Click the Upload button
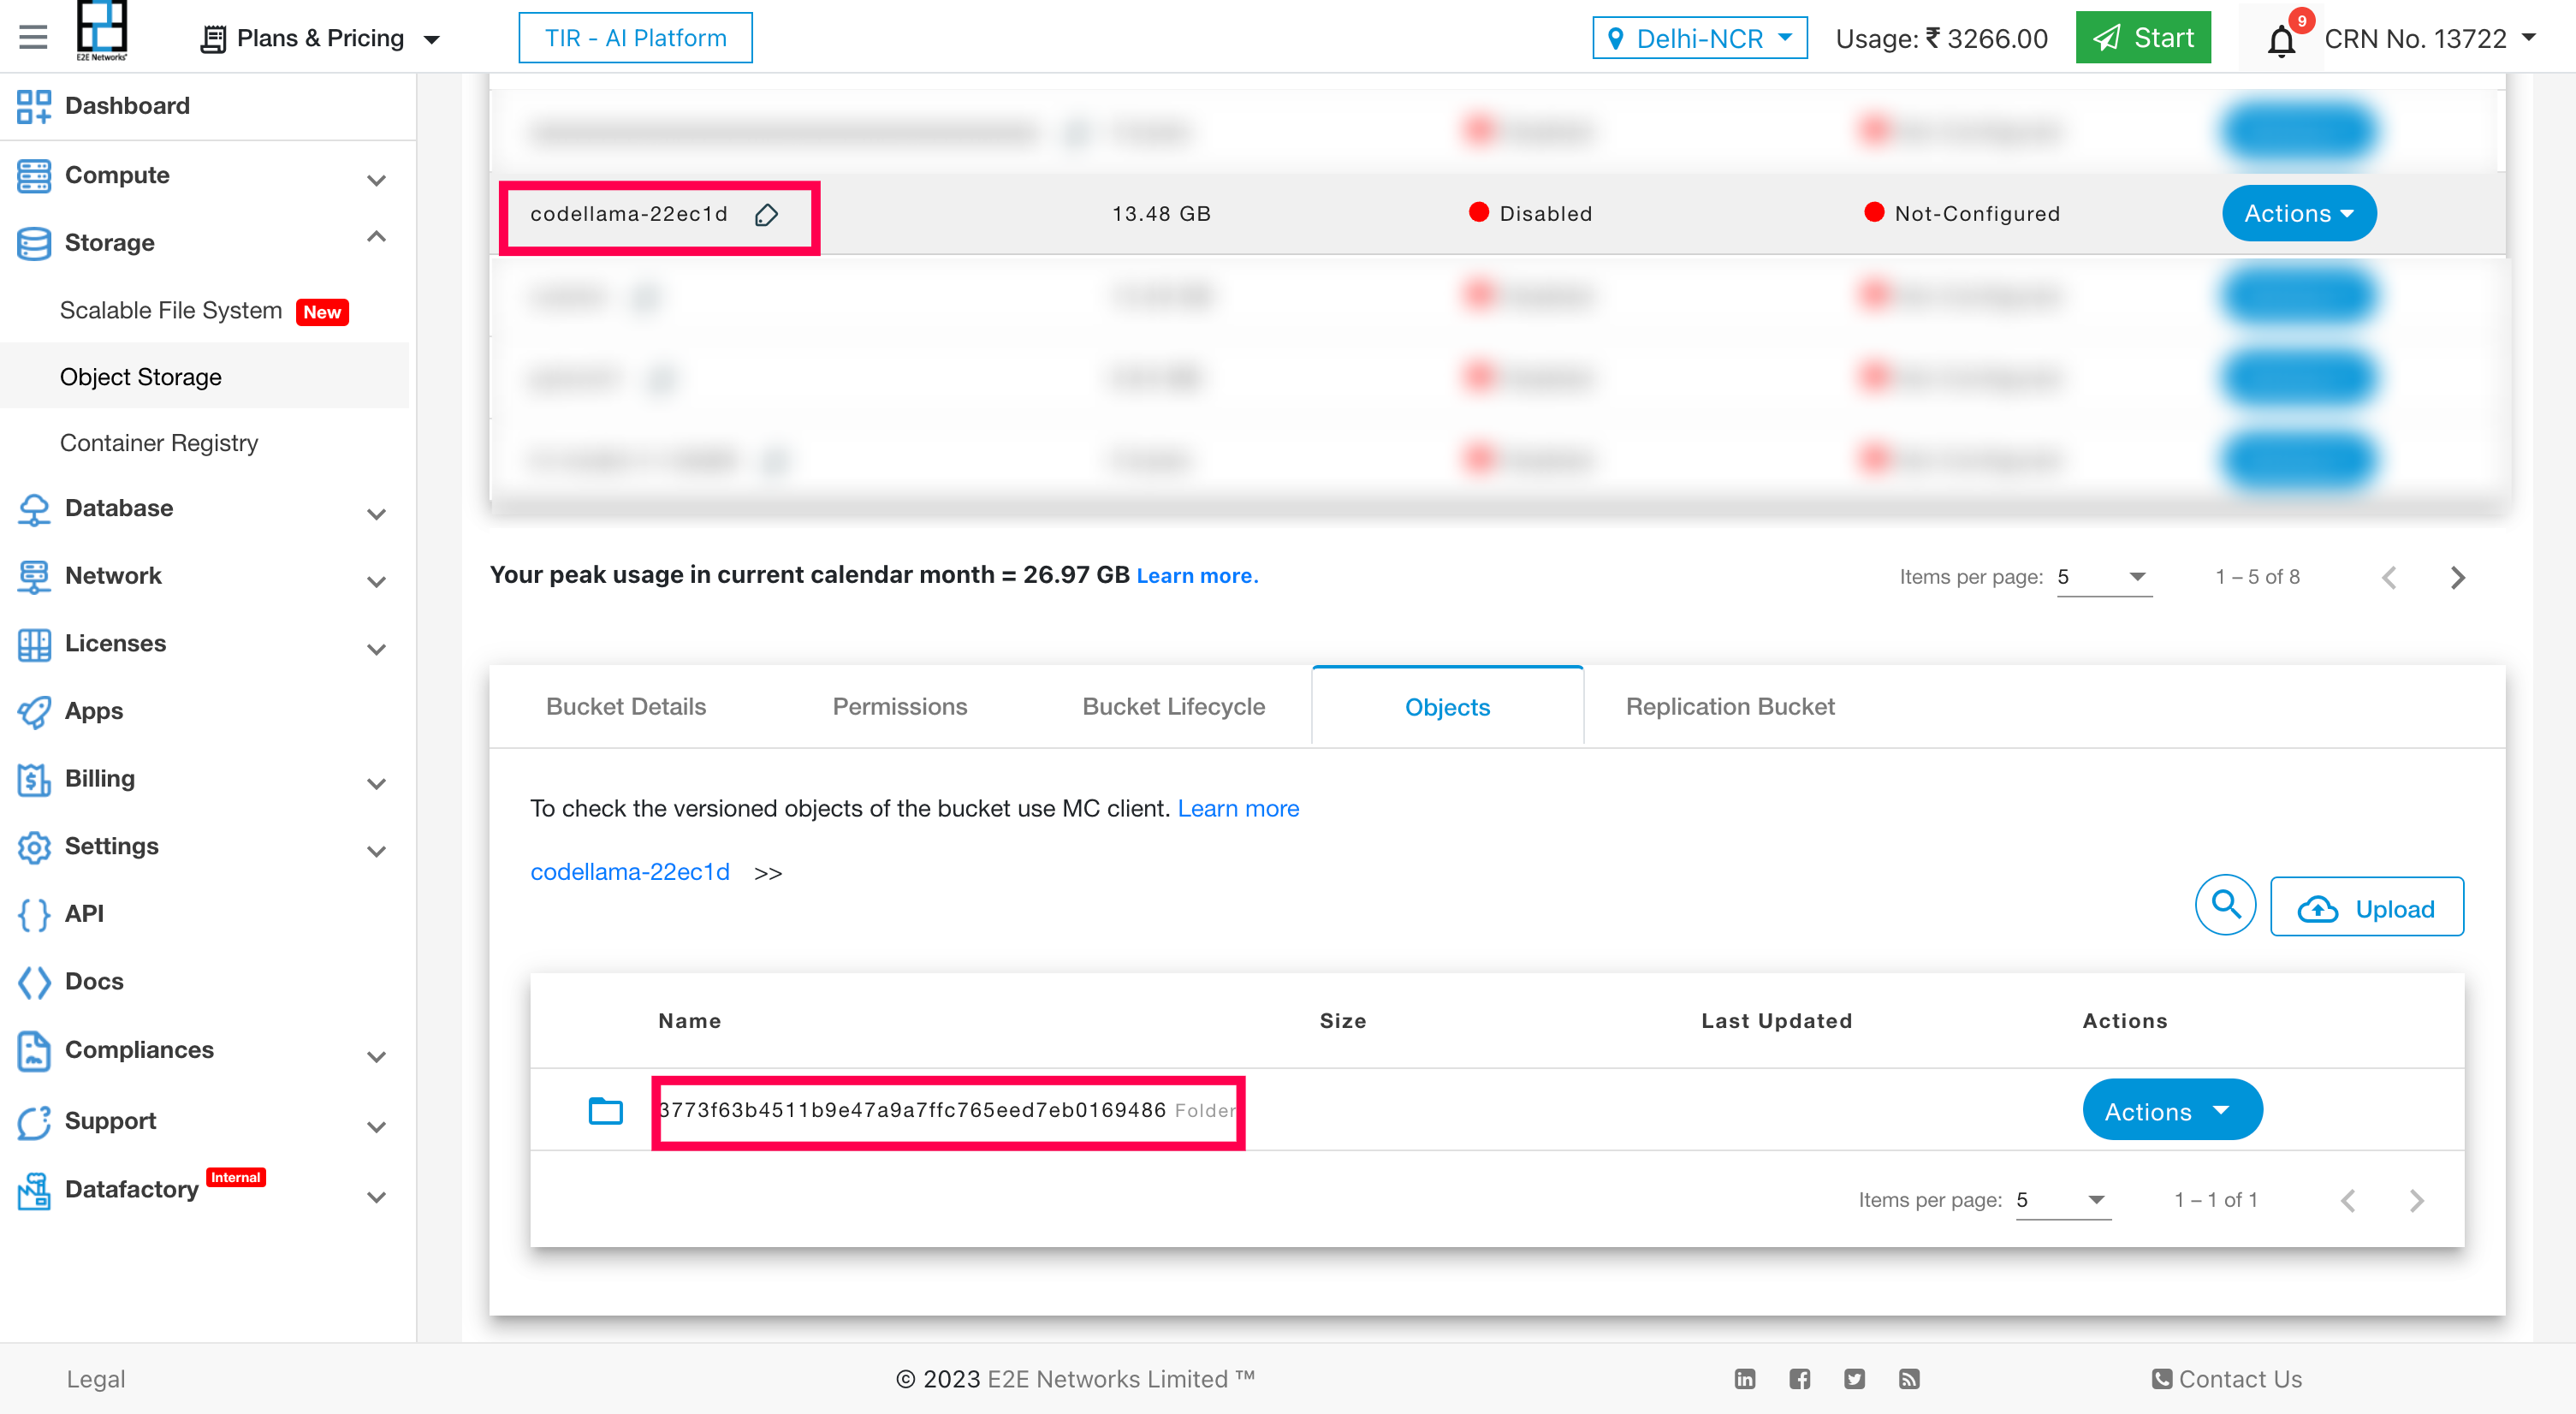This screenshot has height=1414, width=2576. [2366, 908]
